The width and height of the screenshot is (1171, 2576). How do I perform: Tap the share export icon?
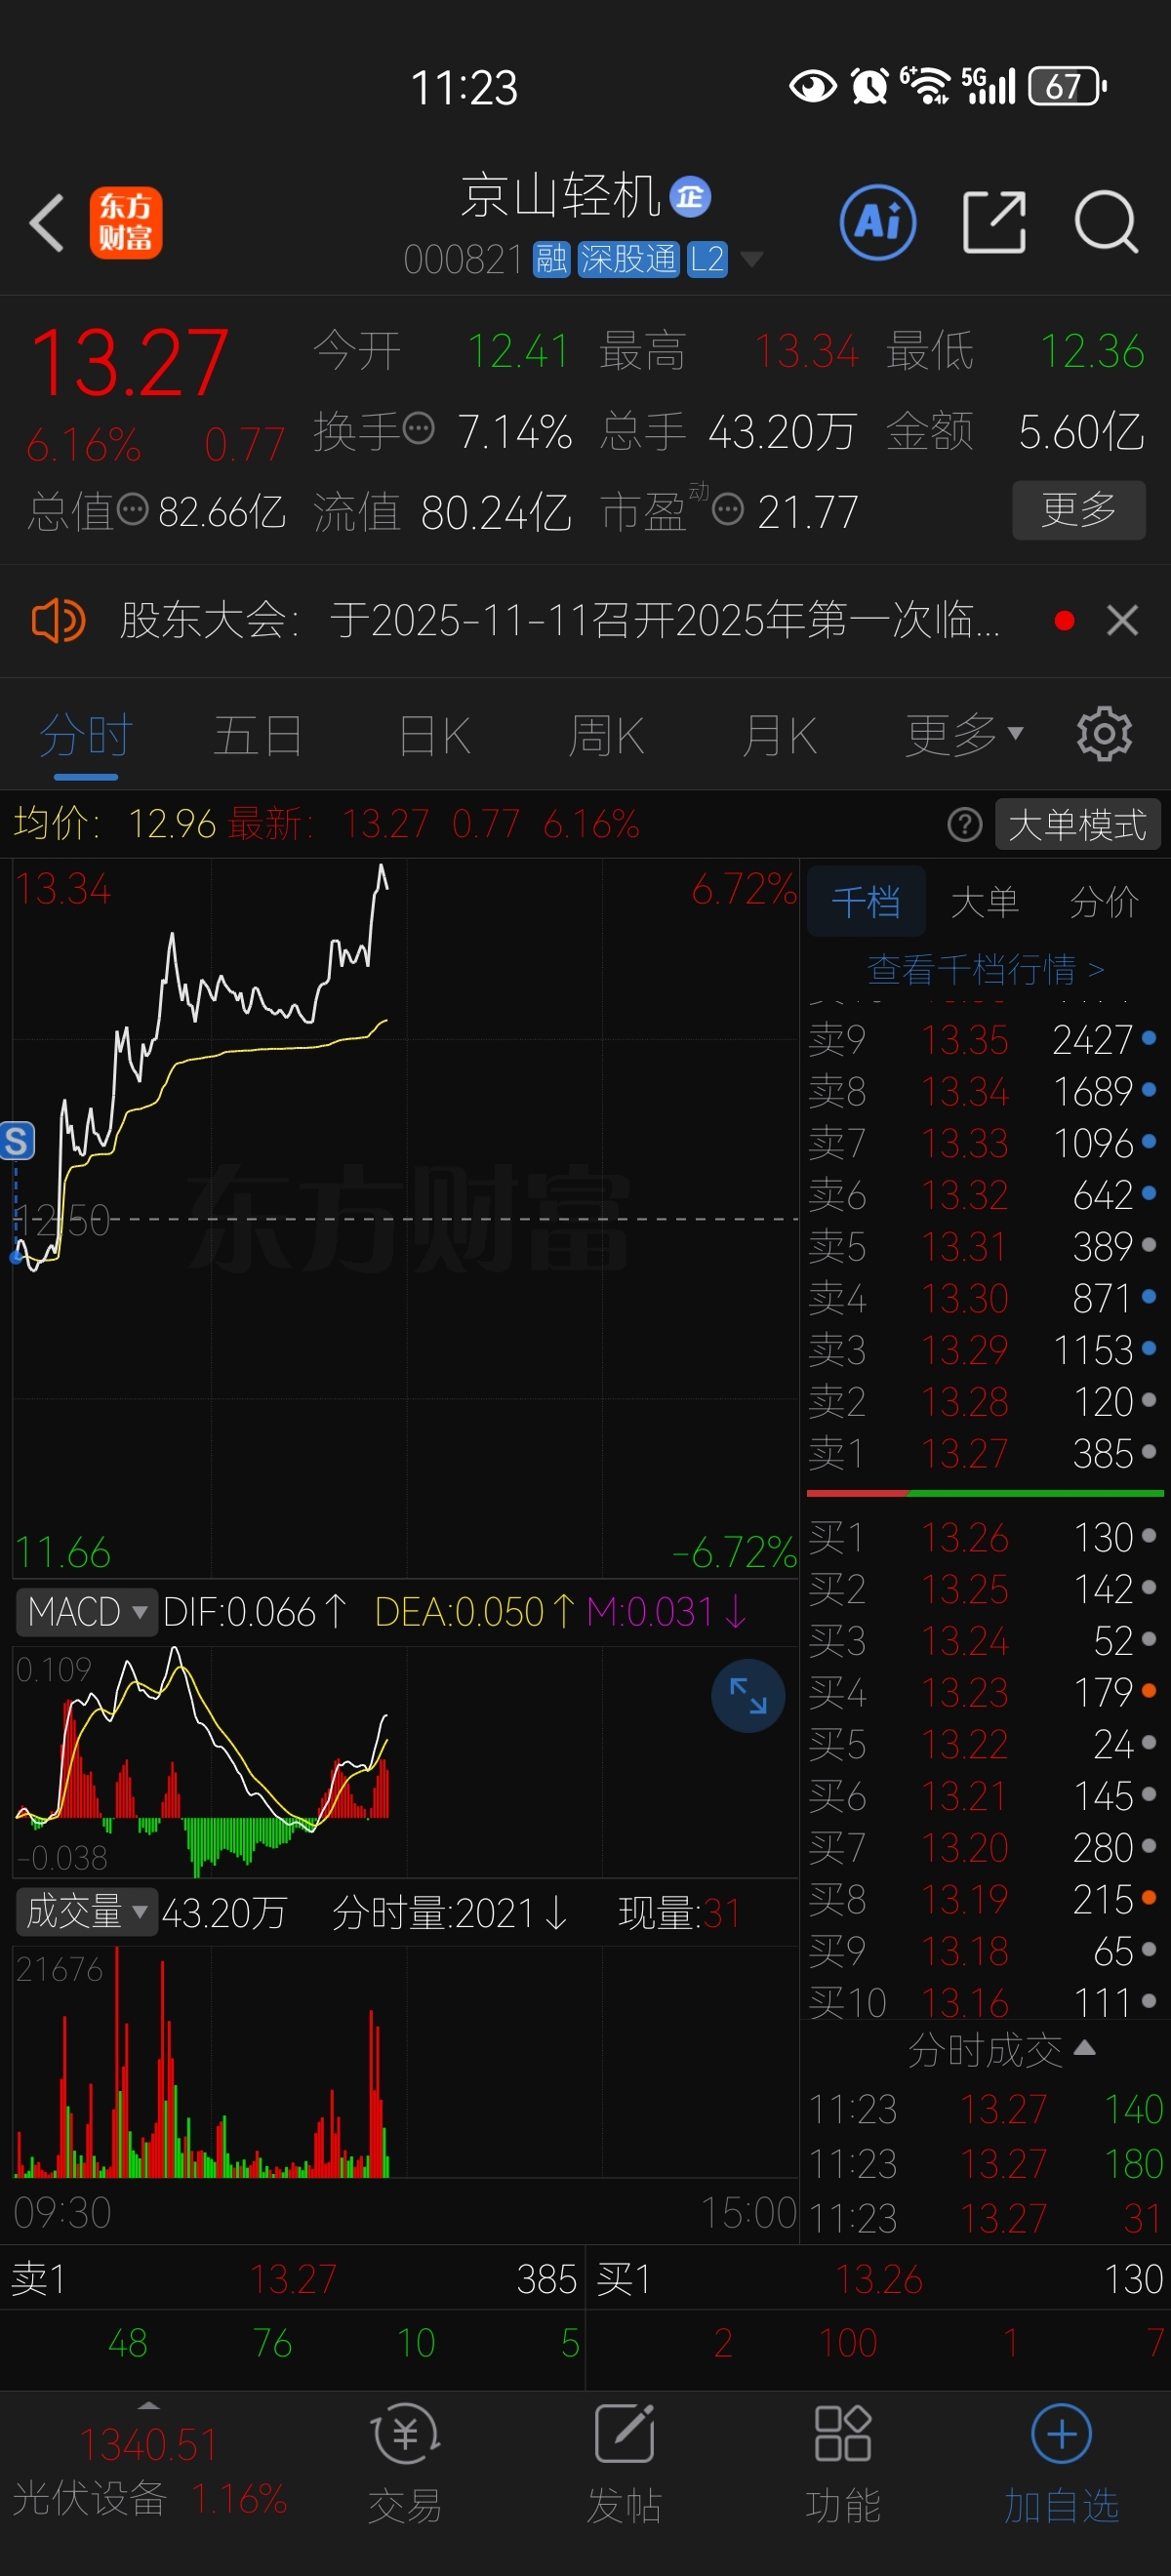click(x=993, y=222)
